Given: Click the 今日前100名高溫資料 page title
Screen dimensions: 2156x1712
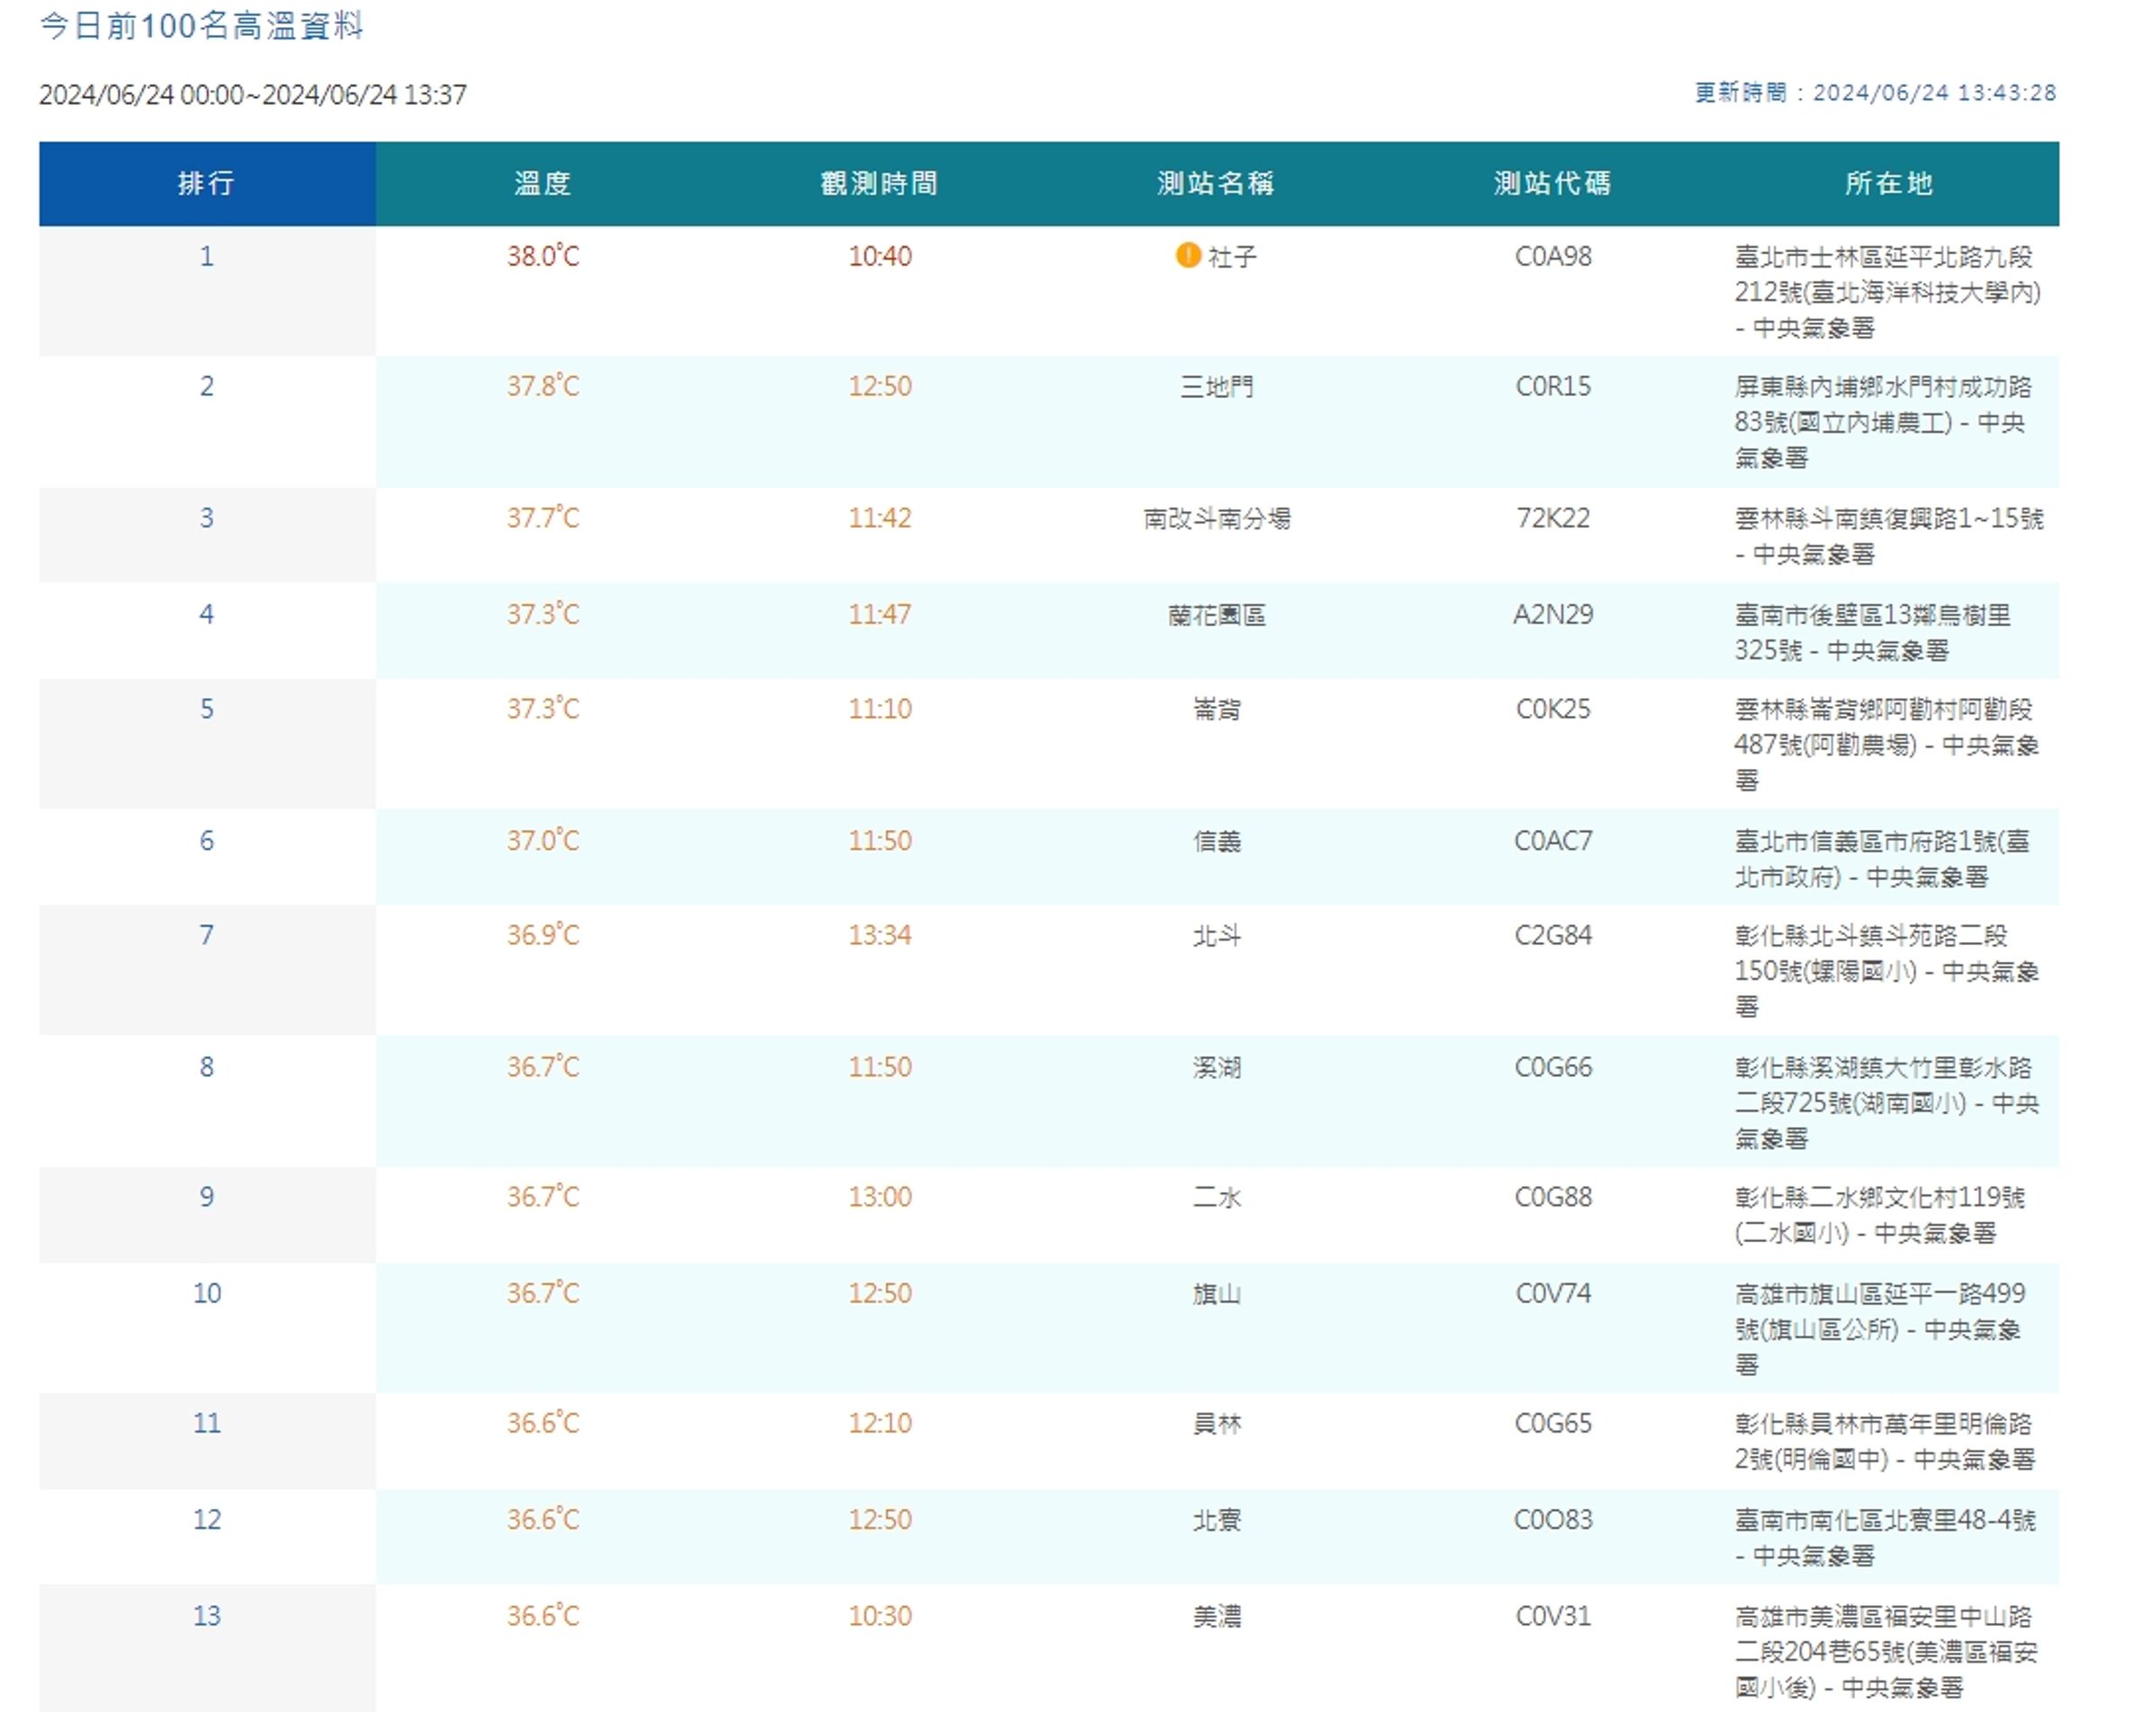Looking at the screenshot, I should [x=201, y=26].
